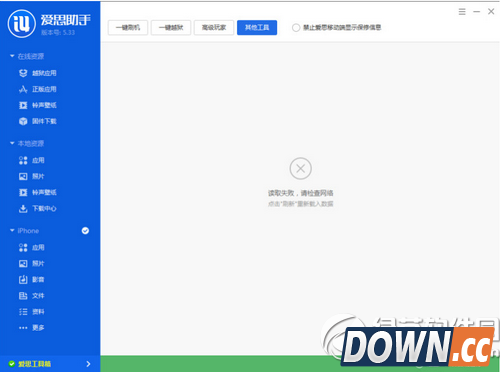Viewport: 500px width, 372px height.
Task: Show 更多 options under iPhone
Action: coord(32,328)
